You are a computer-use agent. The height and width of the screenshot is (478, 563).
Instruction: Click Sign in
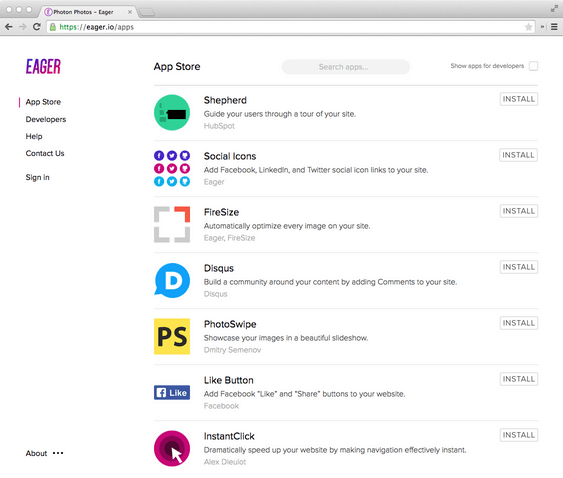coord(37,177)
